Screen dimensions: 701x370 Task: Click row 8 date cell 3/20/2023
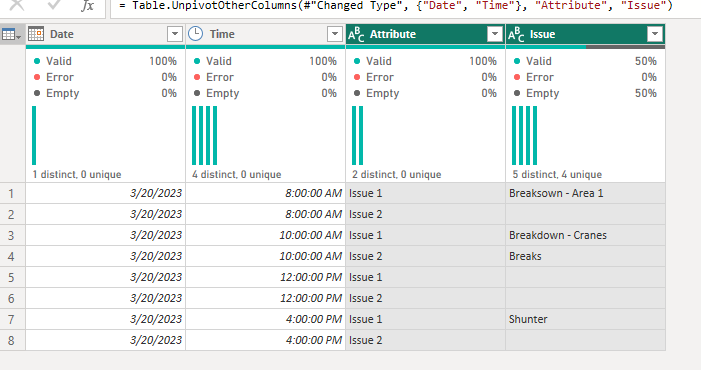tap(106, 341)
